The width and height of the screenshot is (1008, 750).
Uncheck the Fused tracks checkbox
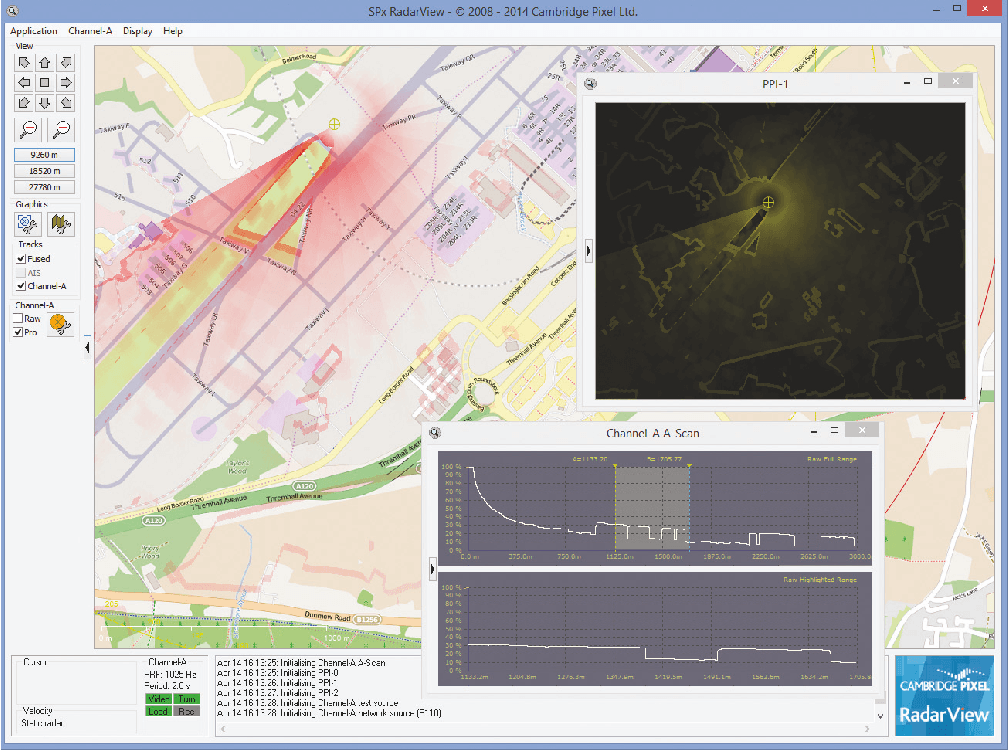tap(20, 259)
